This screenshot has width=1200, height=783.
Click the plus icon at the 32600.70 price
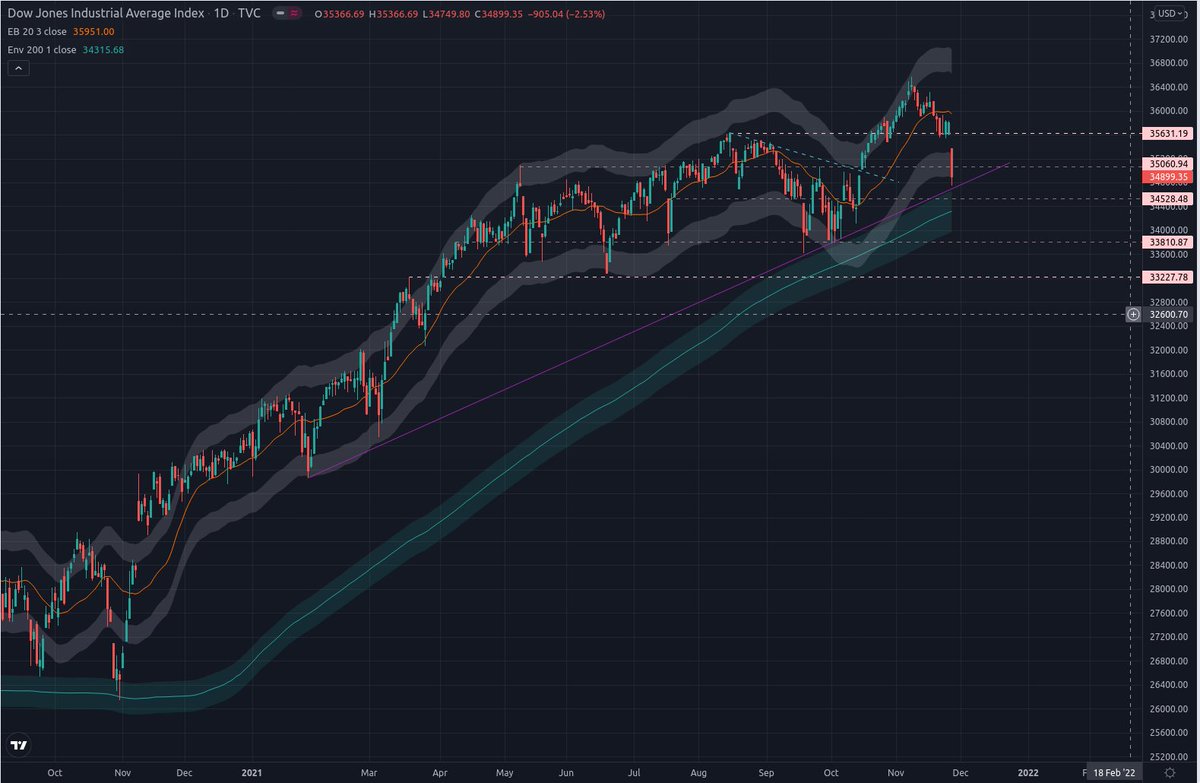1133,314
